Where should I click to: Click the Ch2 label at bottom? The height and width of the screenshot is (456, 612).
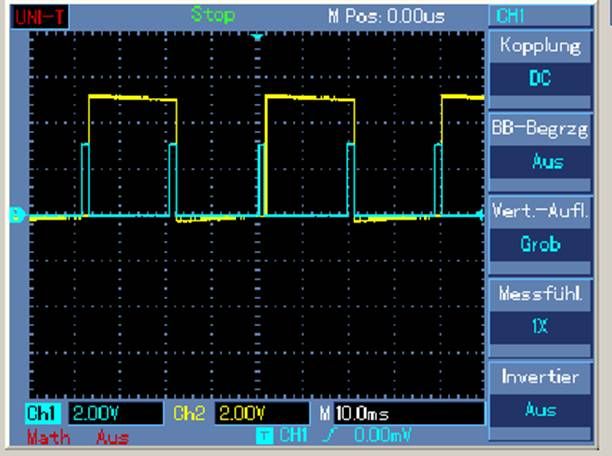click(189, 413)
